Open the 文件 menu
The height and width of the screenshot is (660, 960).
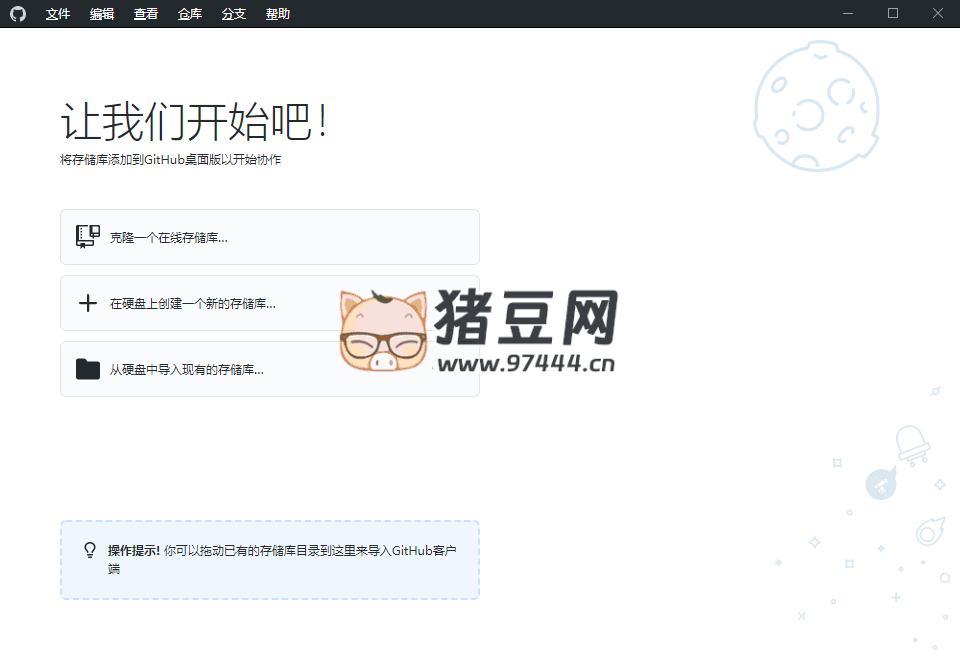(58, 14)
